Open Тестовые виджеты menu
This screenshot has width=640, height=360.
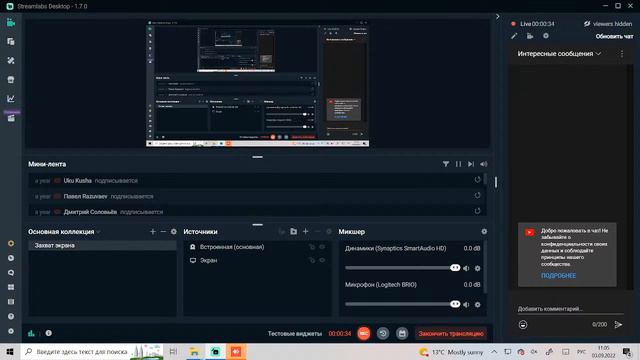coord(295,333)
